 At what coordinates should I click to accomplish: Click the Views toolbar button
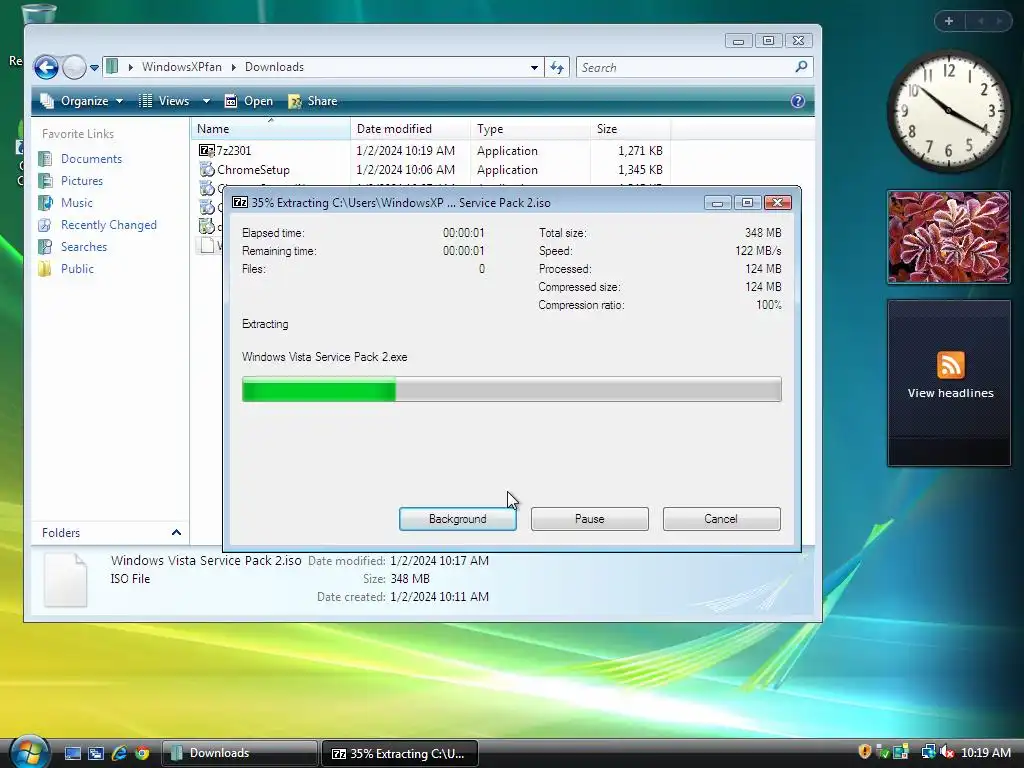(165, 101)
